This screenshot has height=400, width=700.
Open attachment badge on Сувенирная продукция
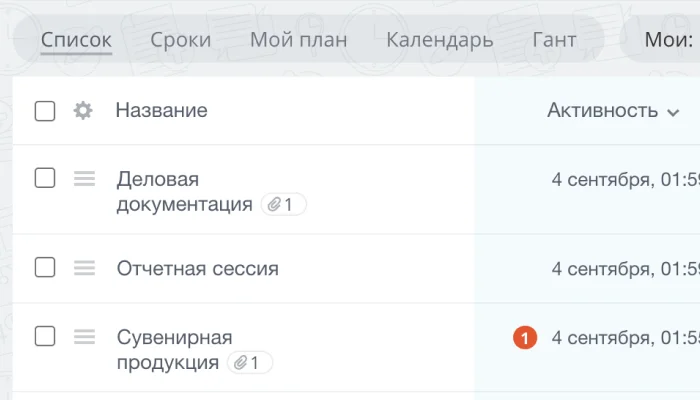point(249,363)
